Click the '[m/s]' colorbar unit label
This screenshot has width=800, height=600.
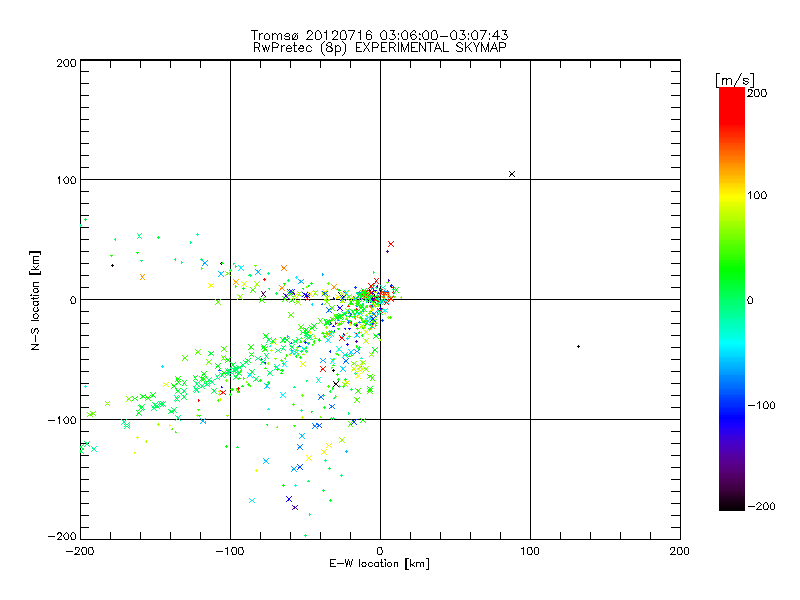coord(735,80)
